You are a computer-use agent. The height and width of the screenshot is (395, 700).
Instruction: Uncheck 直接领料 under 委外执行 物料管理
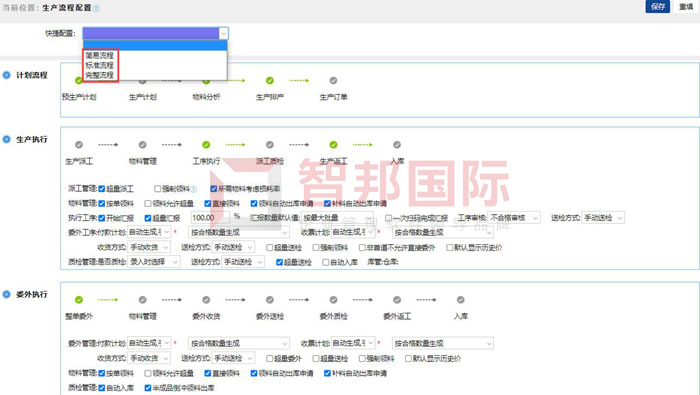[x=208, y=373]
